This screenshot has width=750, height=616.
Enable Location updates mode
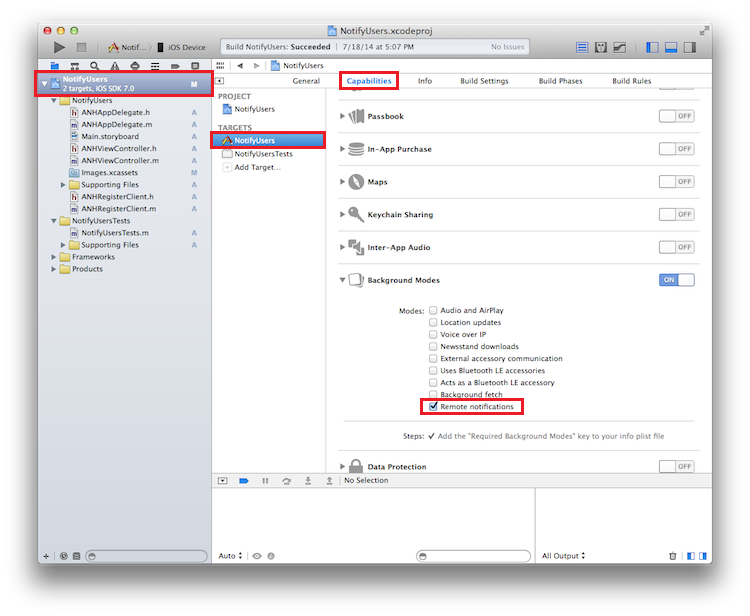pyautogui.click(x=433, y=322)
